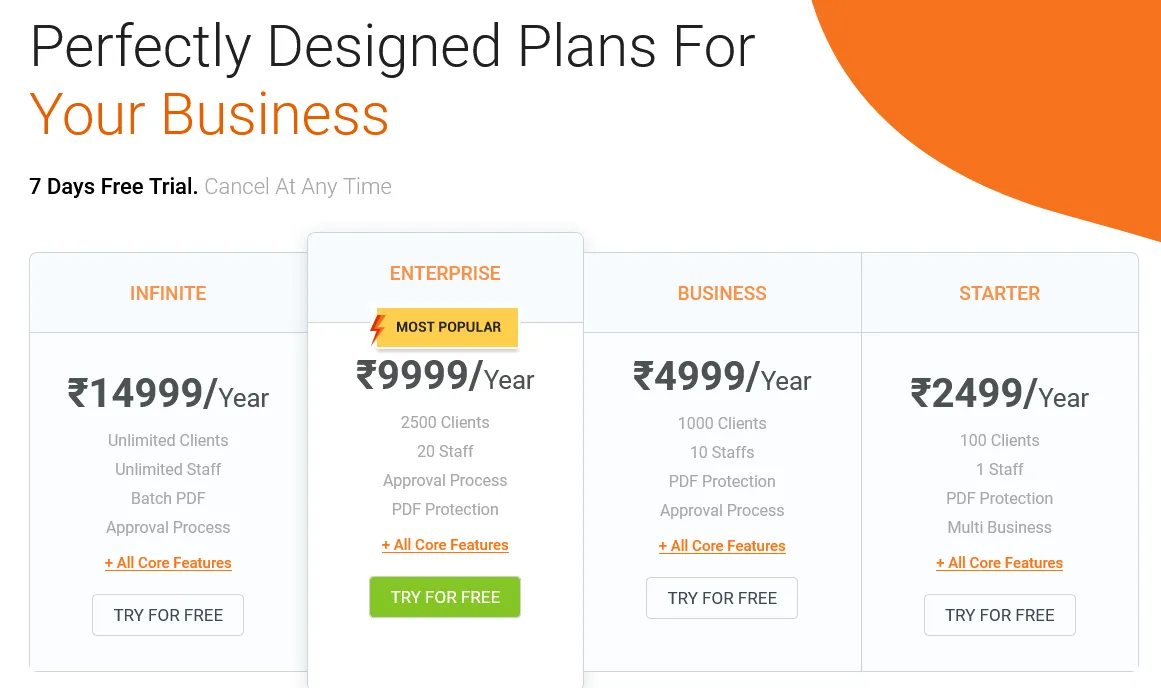This screenshot has width=1161, height=688.
Task: Click Try For Free under Infinite plan
Action: (168, 615)
